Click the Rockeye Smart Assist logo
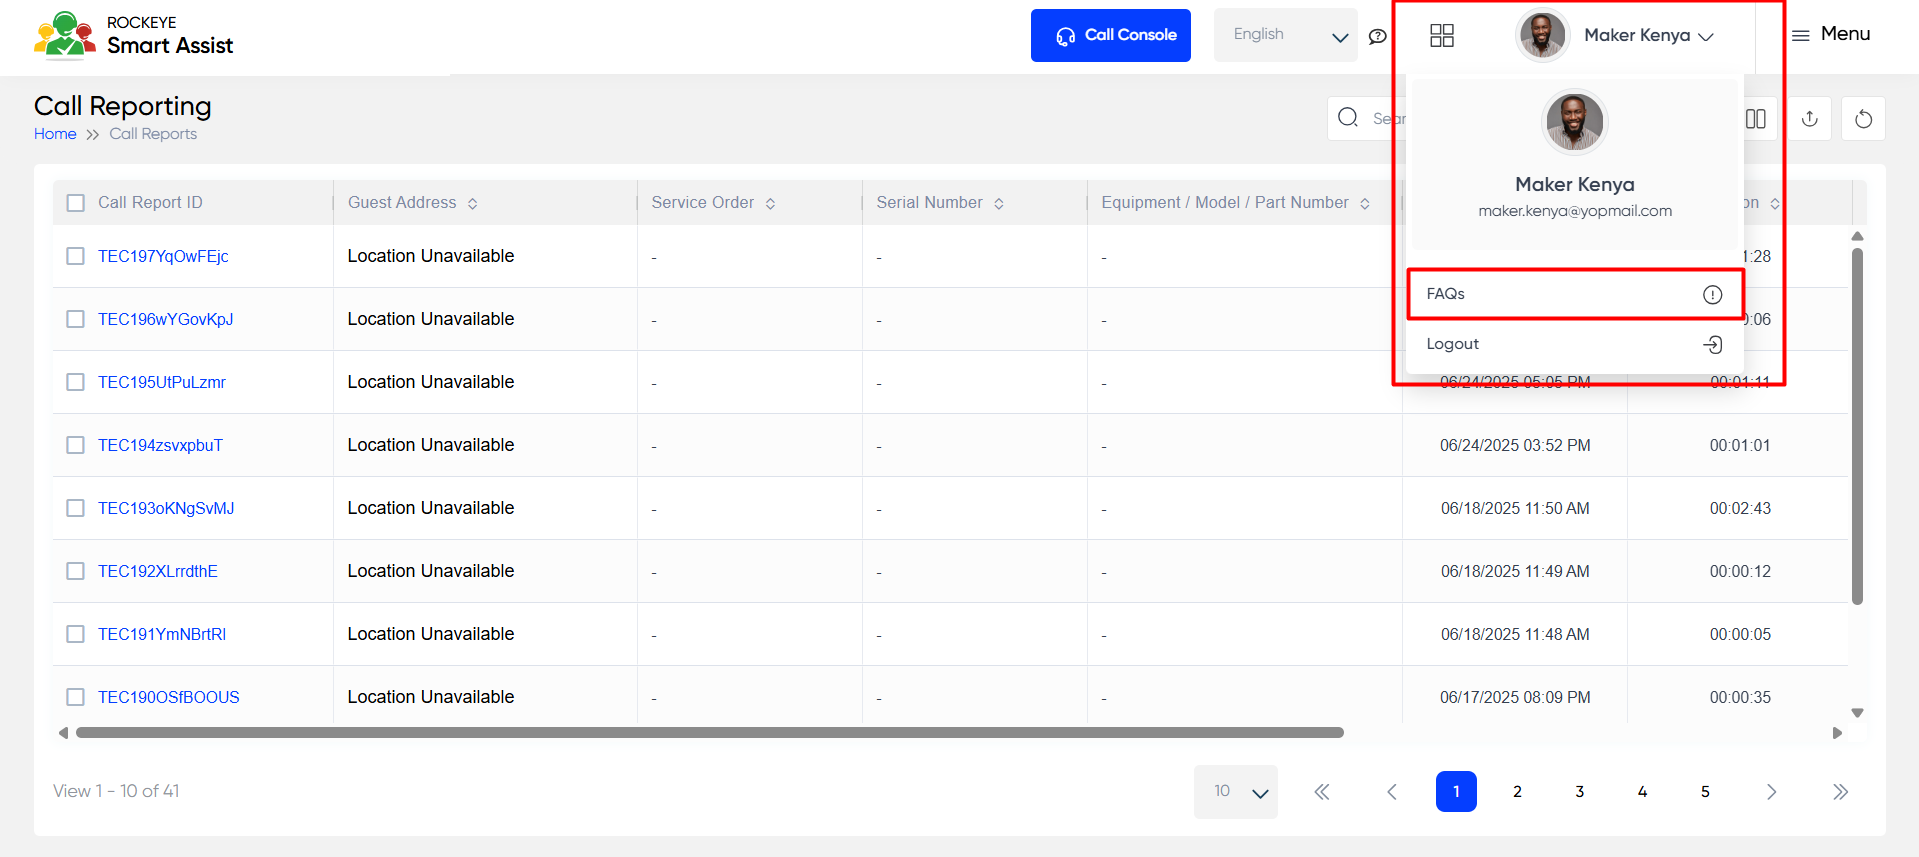1919x857 pixels. pos(133,35)
